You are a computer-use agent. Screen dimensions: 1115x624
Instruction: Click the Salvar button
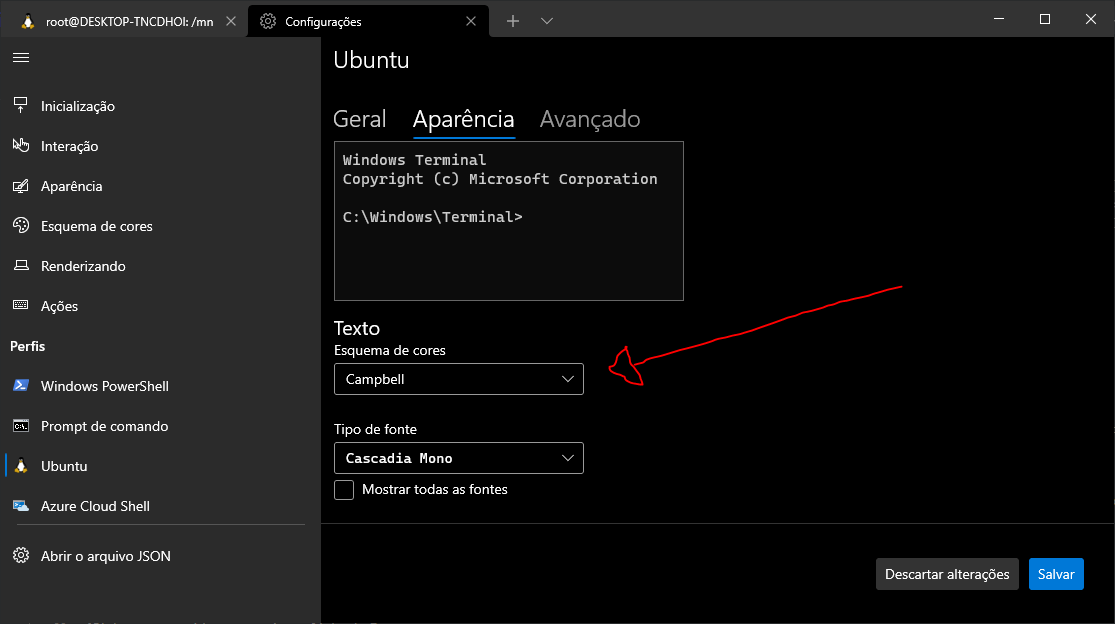pos(1056,574)
